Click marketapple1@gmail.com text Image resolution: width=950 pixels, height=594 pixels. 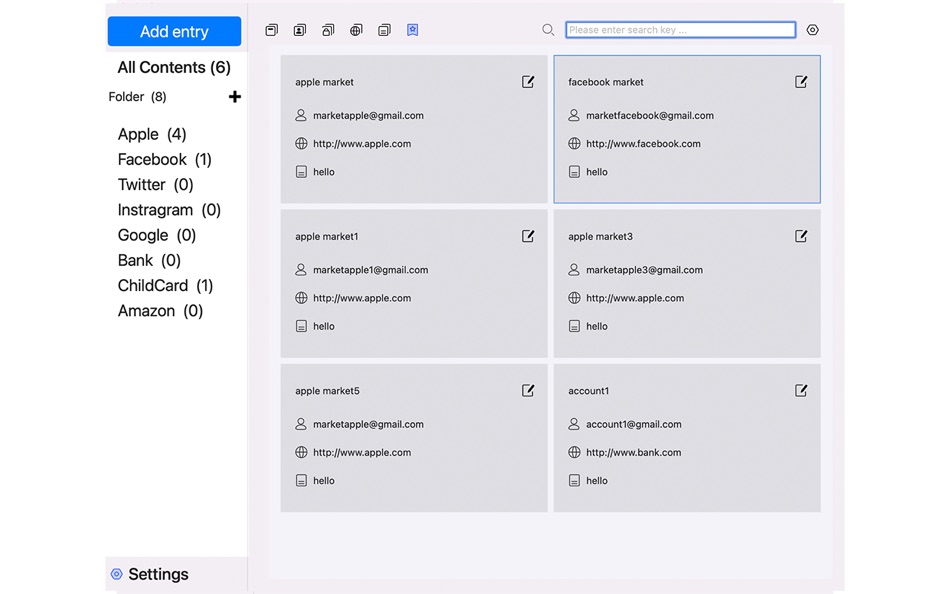click(x=370, y=270)
